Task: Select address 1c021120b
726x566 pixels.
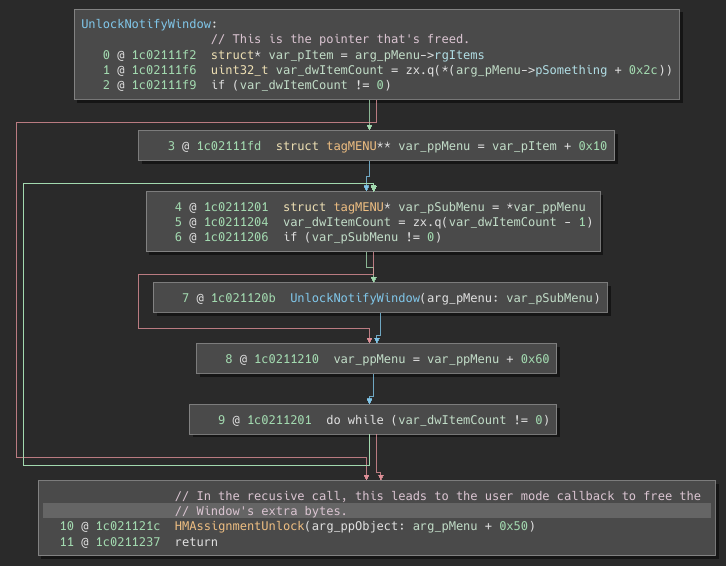Action: (x=243, y=298)
